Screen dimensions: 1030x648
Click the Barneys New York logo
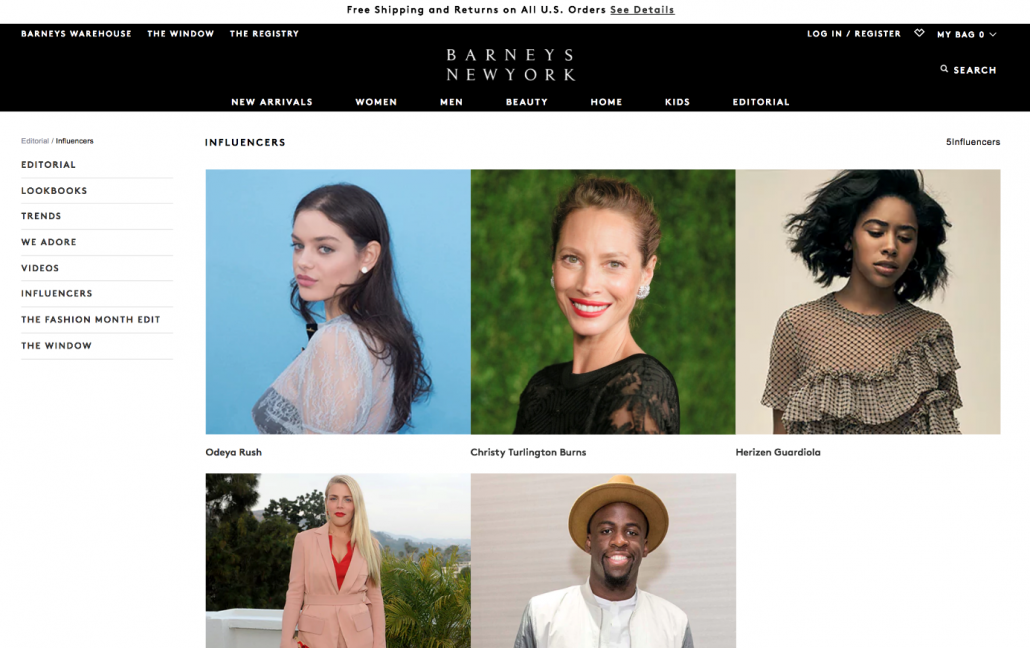pyautogui.click(x=510, y=64)
